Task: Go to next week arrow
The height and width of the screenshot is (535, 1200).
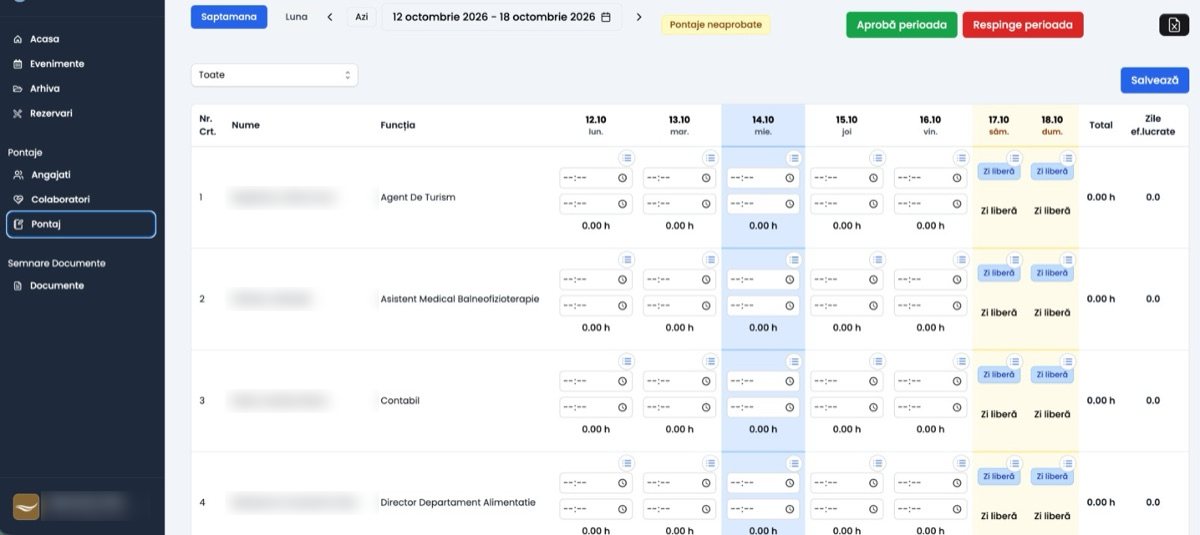Action: [x=639, y=17]
